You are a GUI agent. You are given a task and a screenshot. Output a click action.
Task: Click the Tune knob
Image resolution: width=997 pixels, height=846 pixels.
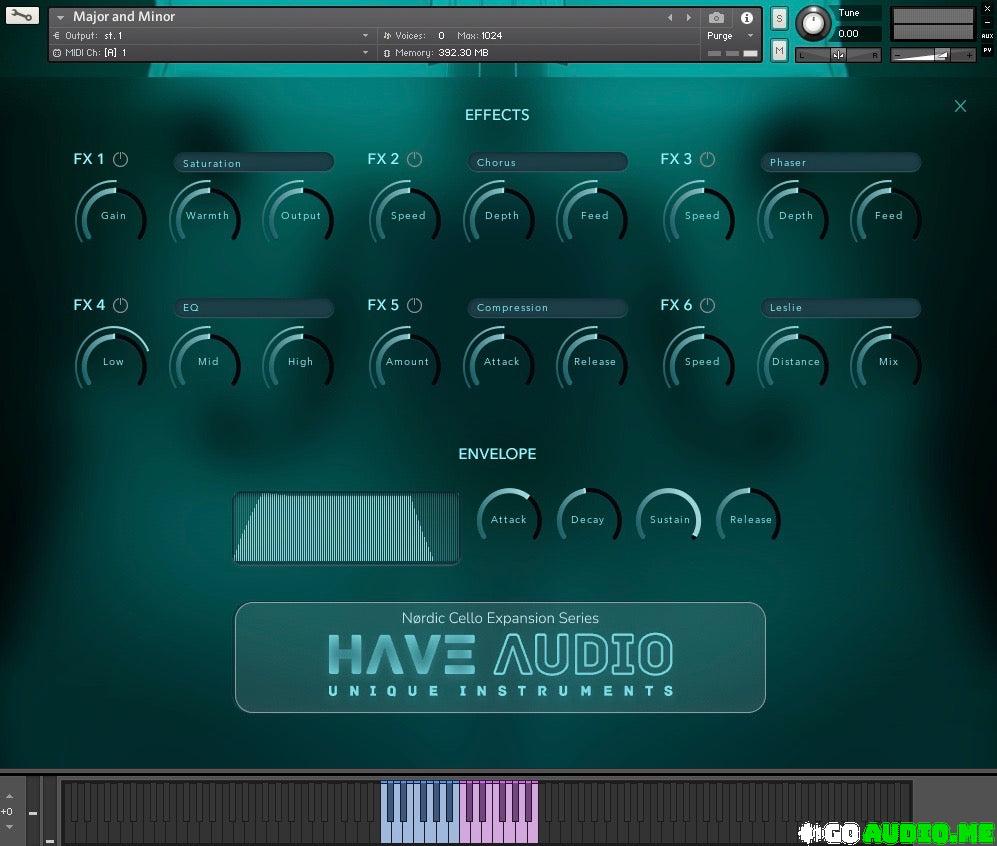click(x=813, y=24)
